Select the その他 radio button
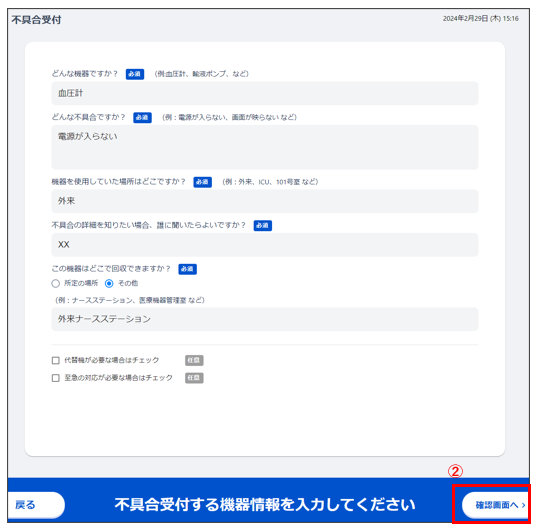The height and width of the screenshot is (529, 540). (x=109, y=283)
